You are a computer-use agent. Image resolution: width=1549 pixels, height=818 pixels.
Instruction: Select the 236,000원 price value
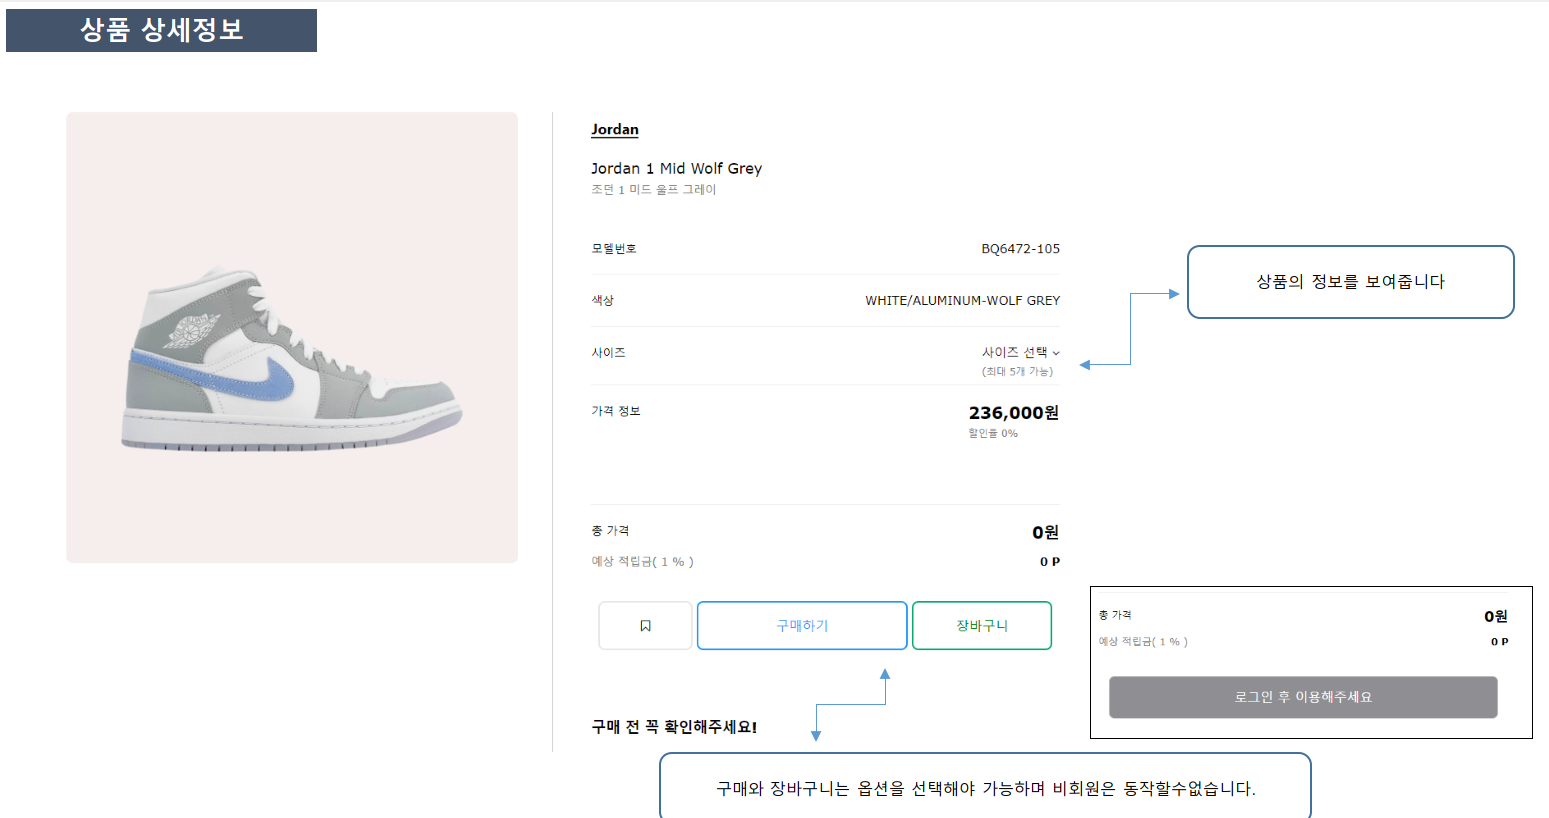1015,412
